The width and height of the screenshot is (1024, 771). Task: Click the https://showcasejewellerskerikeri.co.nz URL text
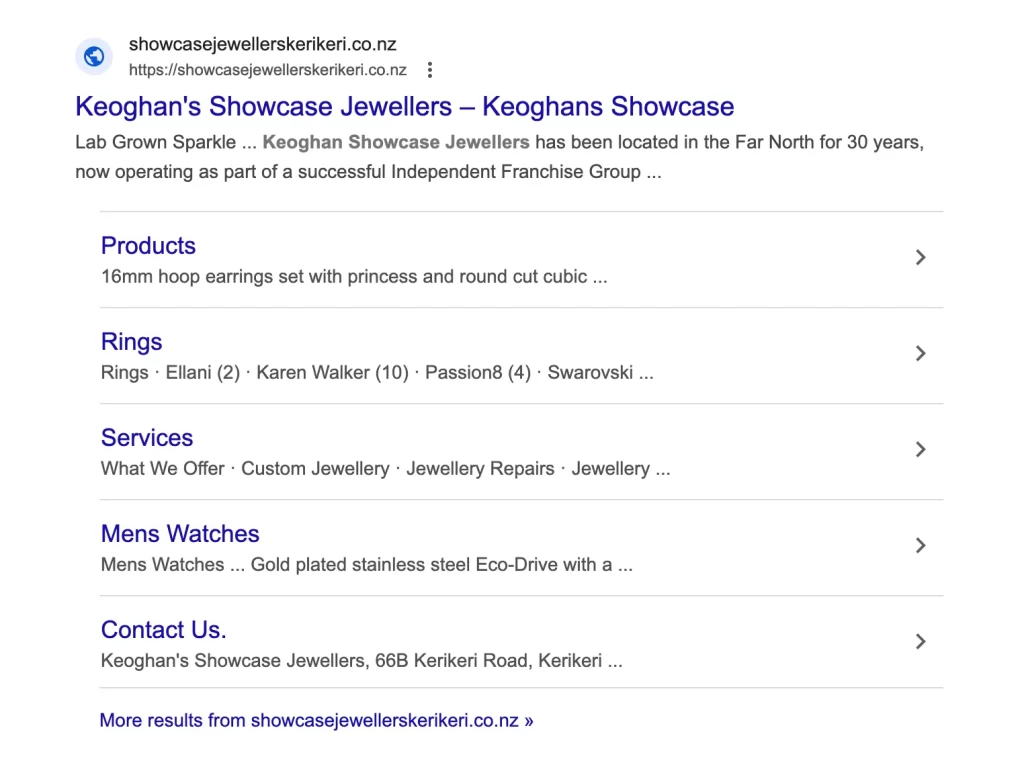[x=268, y=70]
